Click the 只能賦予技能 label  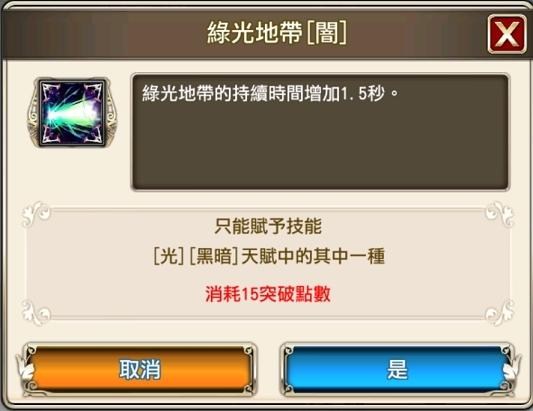(x=268, y=226)
